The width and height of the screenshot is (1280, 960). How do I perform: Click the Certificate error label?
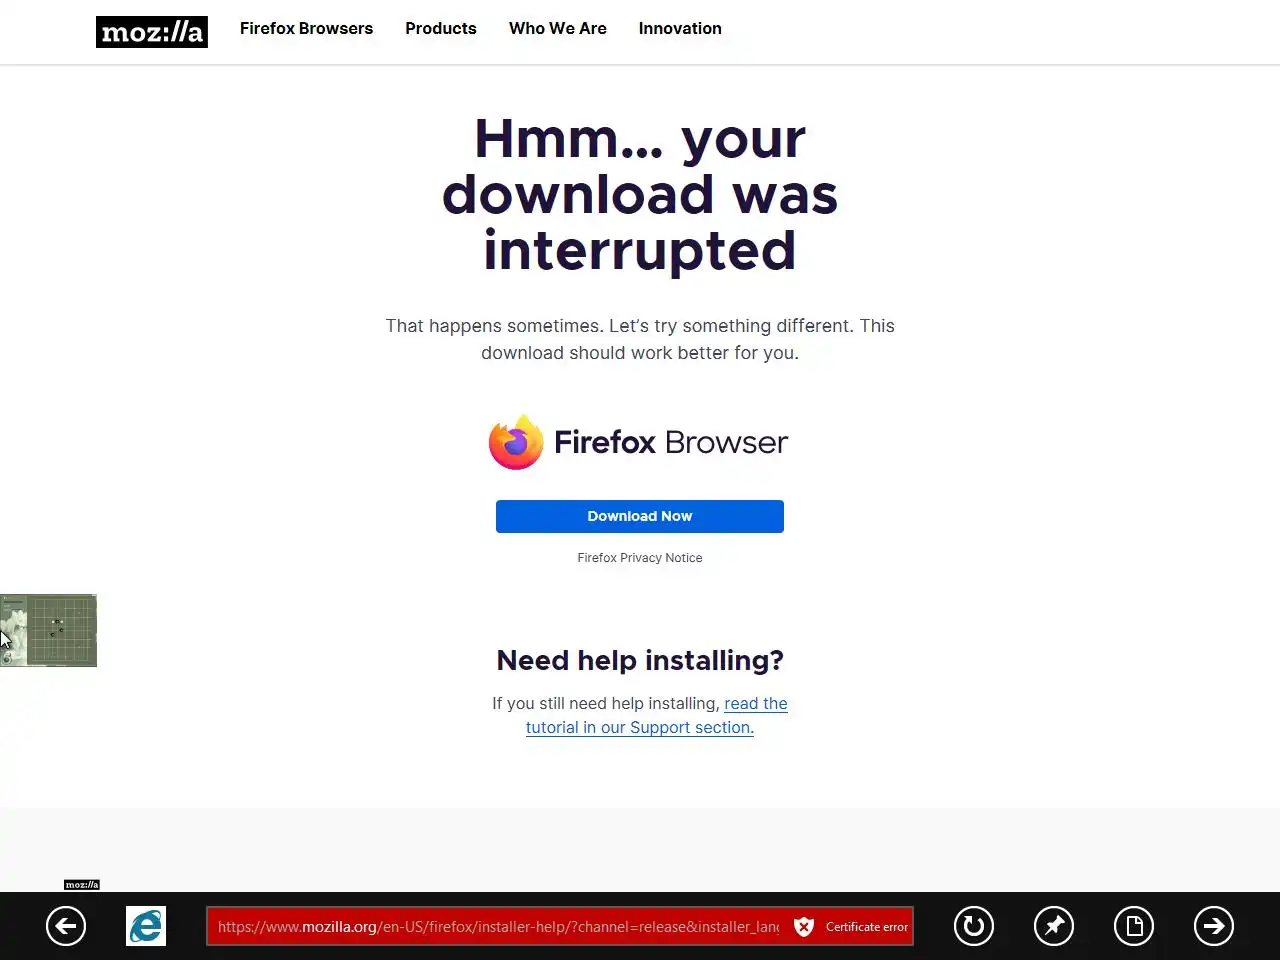867,927
